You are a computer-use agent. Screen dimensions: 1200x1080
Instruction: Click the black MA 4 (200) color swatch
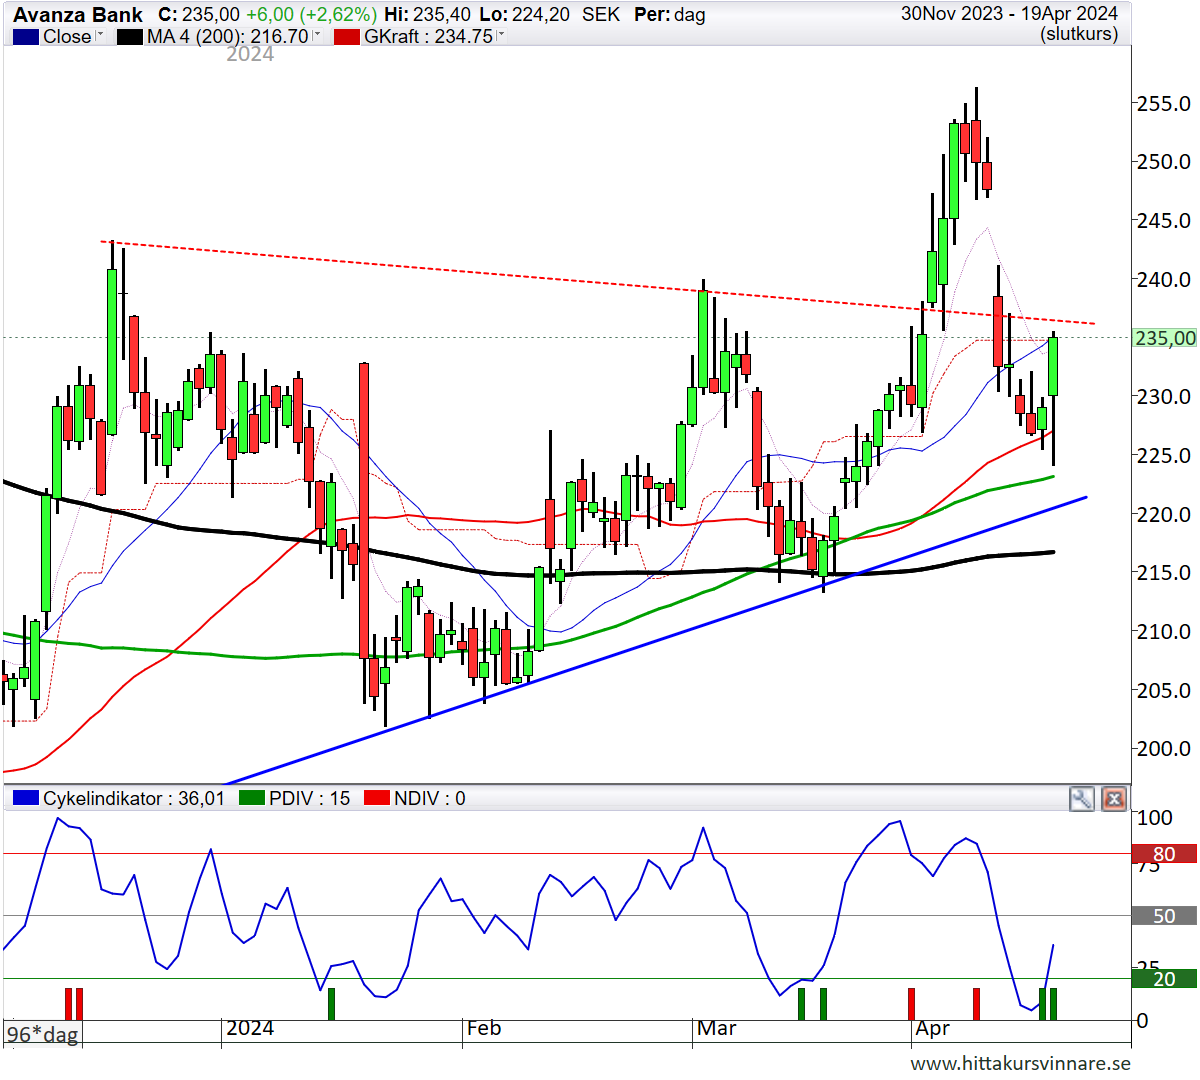(130, 37)
